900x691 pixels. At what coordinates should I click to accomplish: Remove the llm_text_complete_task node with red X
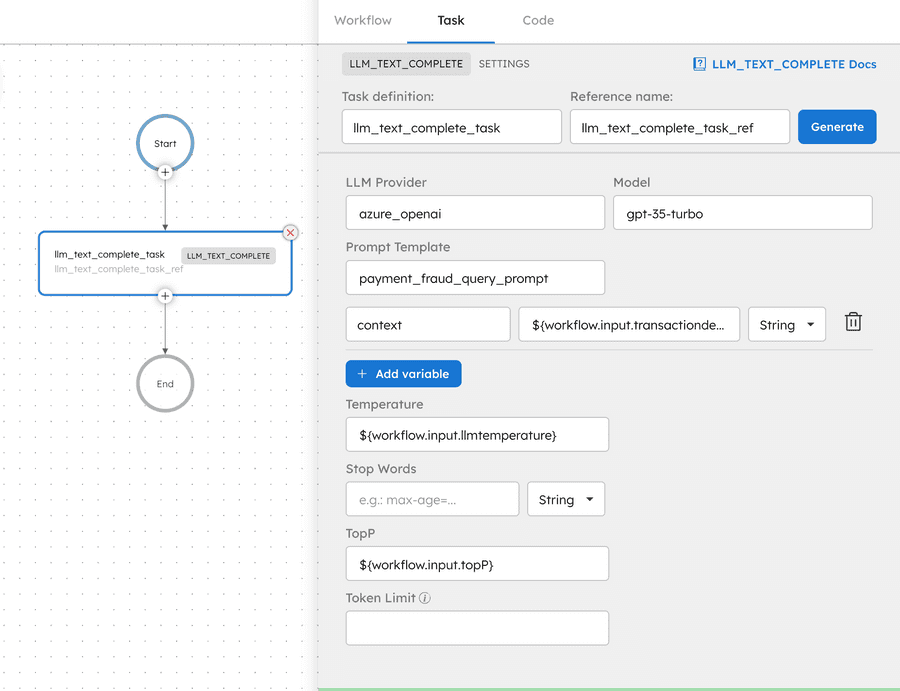(x=291, y=233)
